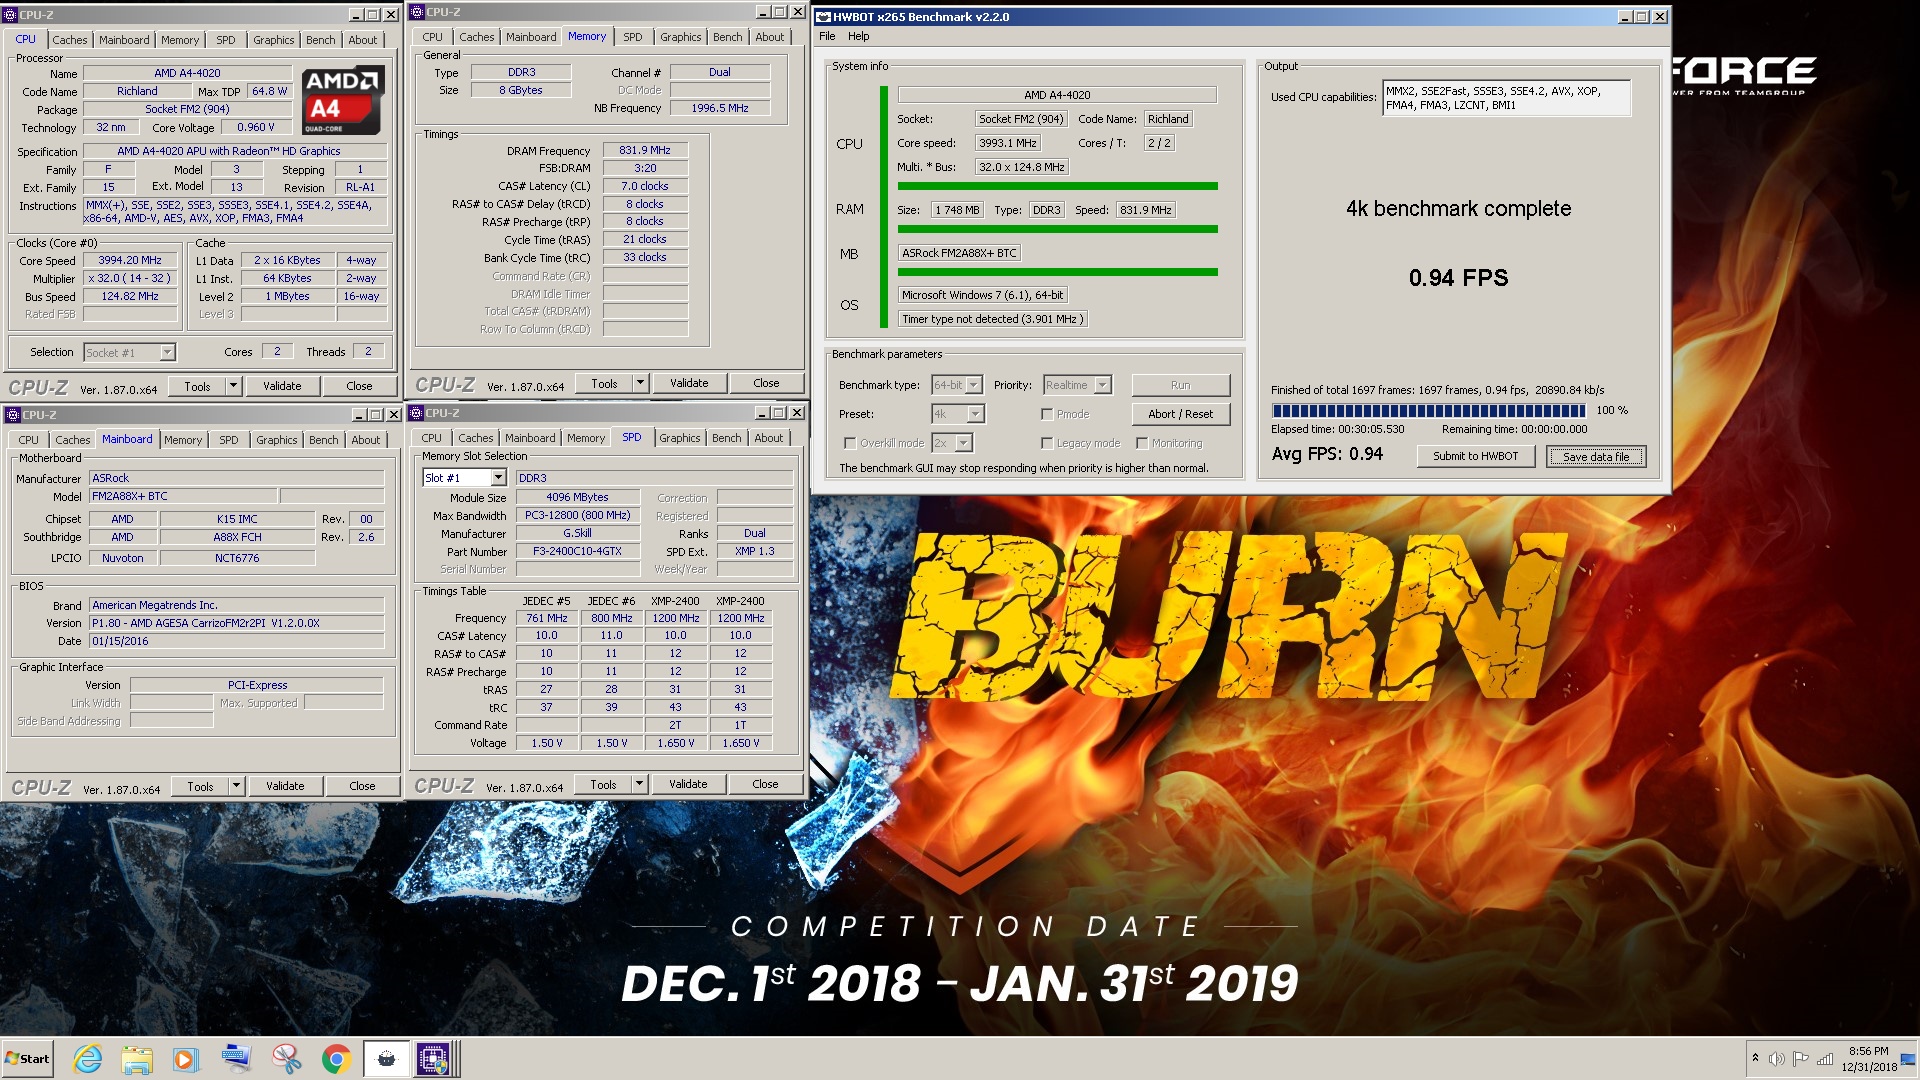
Task: Open the volume speaker tray icon
Action: coord(1777,1059)
